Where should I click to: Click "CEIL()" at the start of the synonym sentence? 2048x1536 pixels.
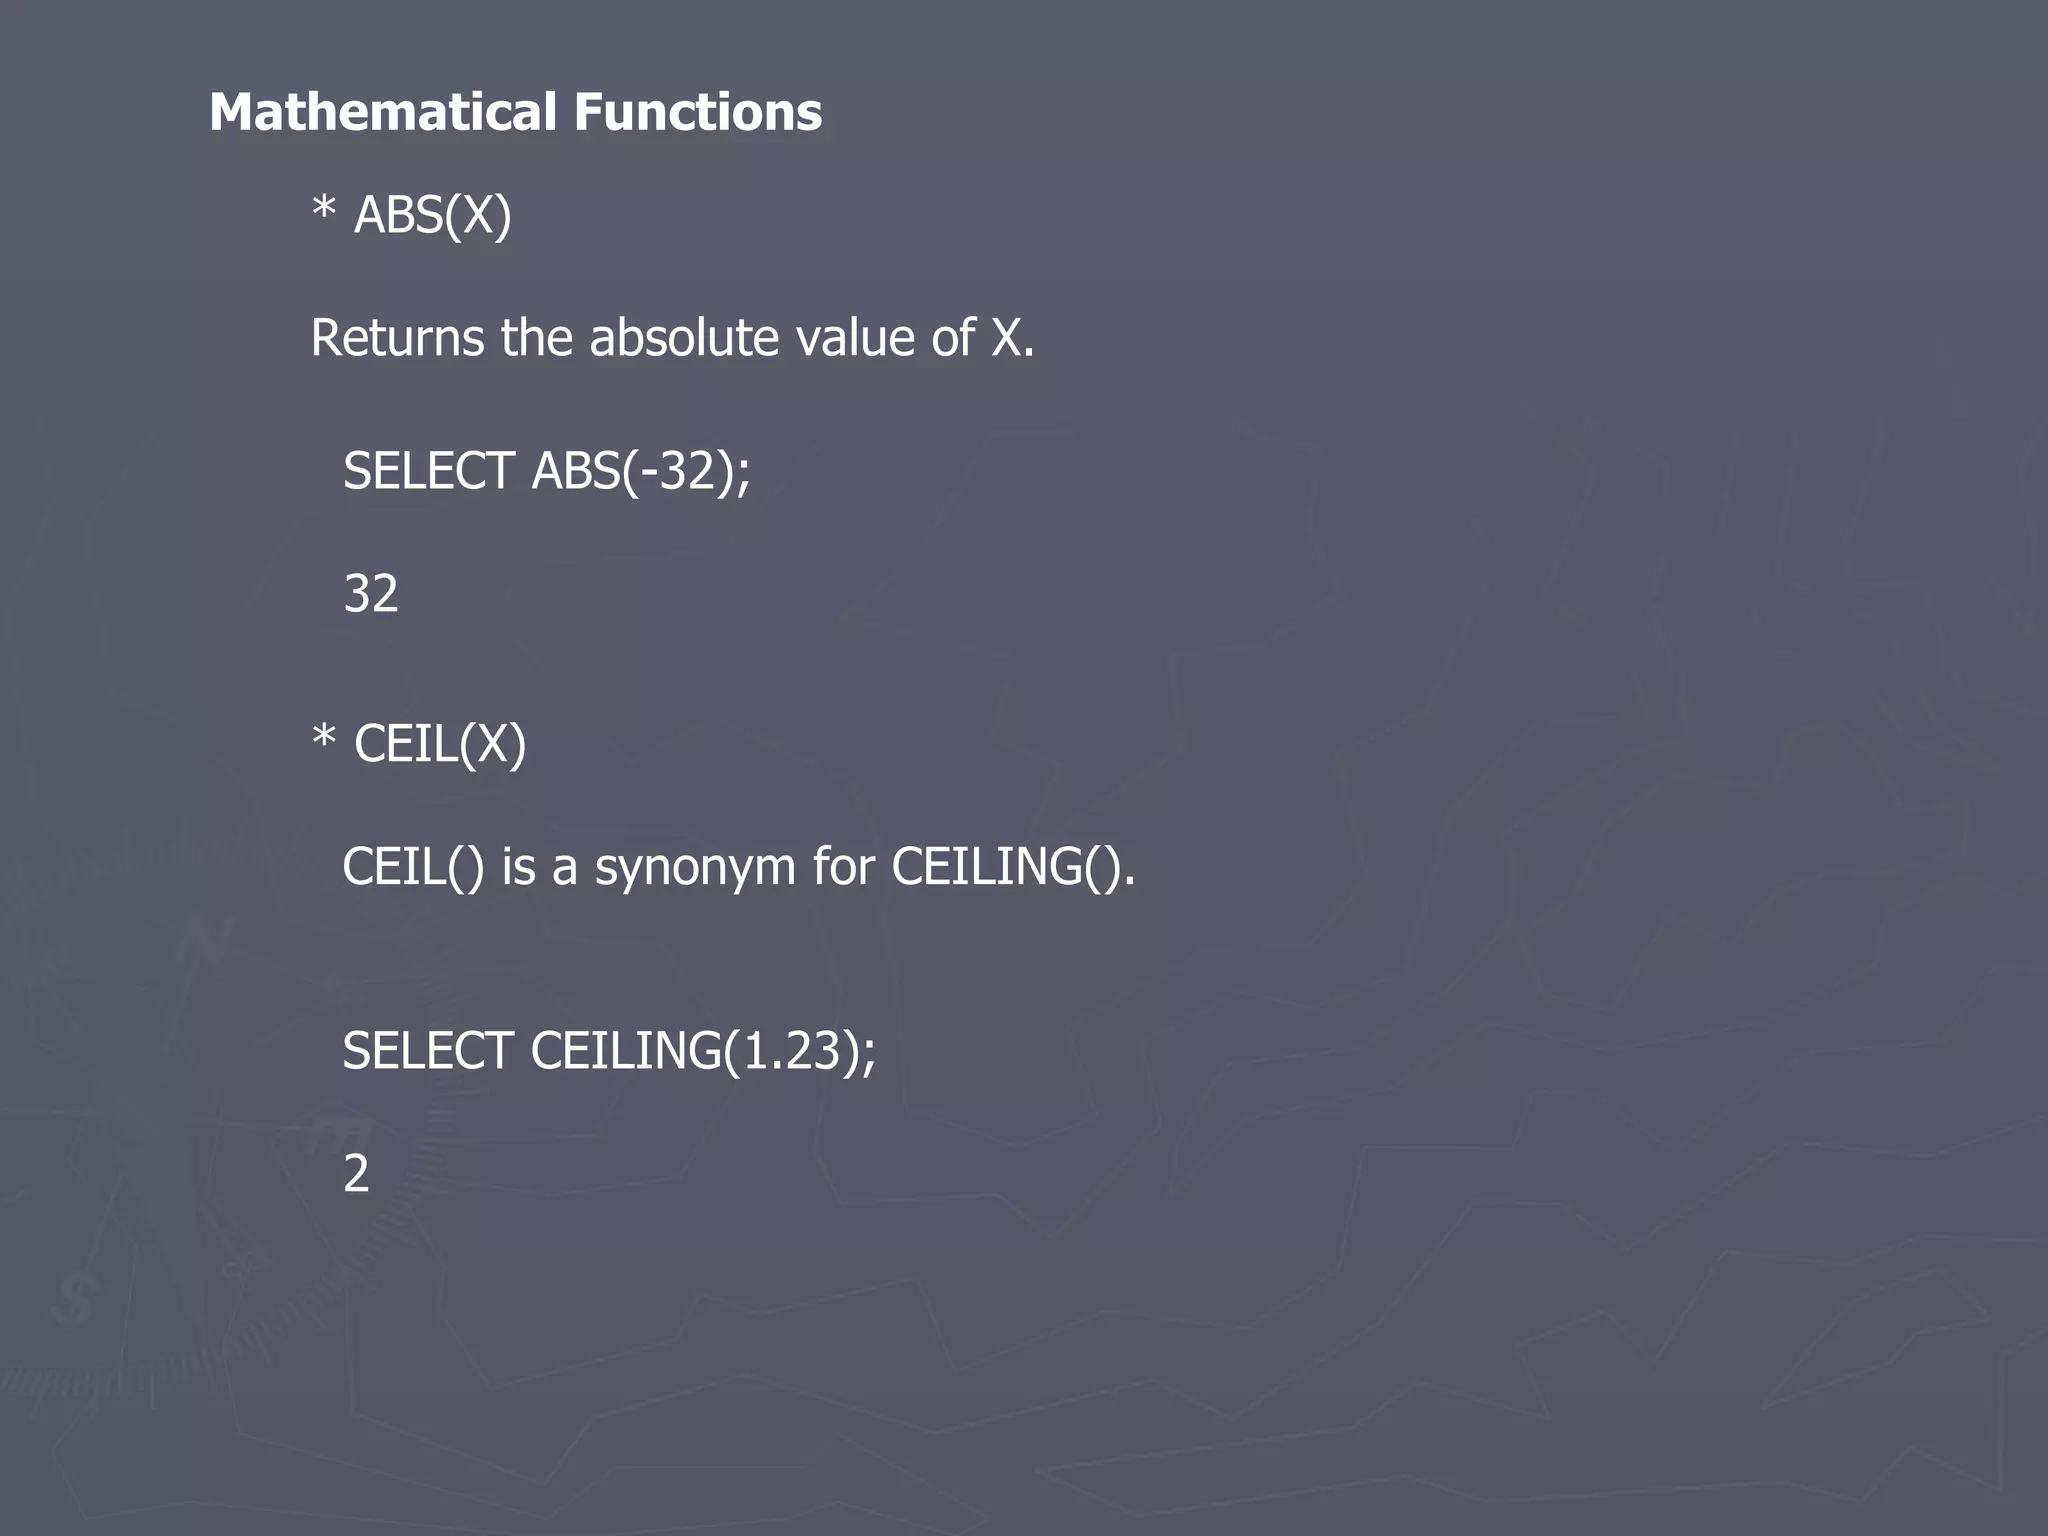pos(413,867)
